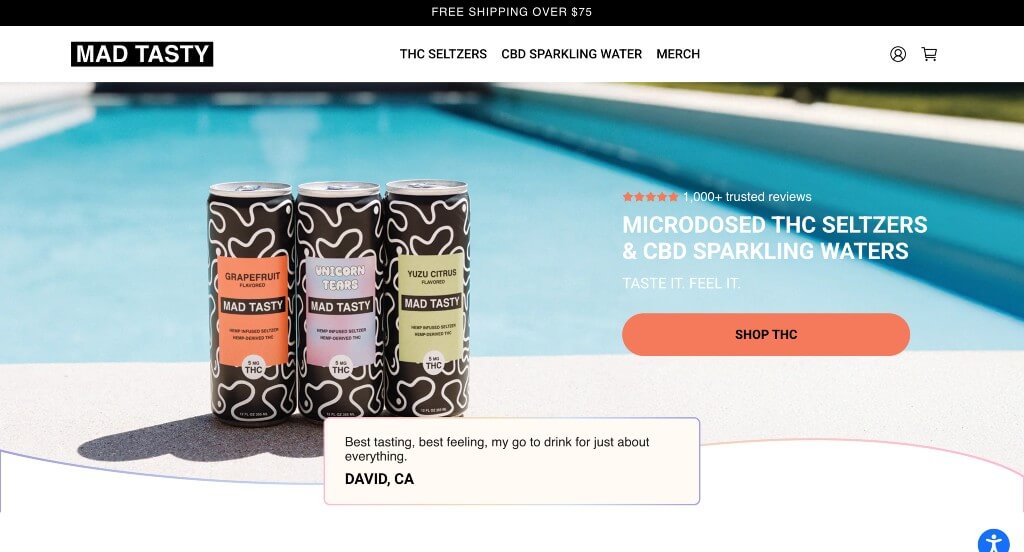Open the shopping cart icon
Image resolution: width=1024 pixels, height=552 pixels.
point(929,54)
